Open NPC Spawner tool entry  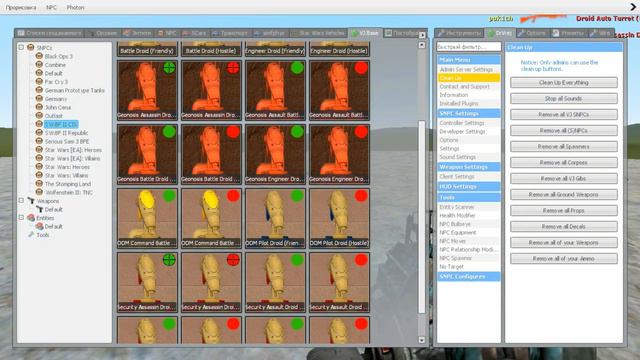[469, 258]
